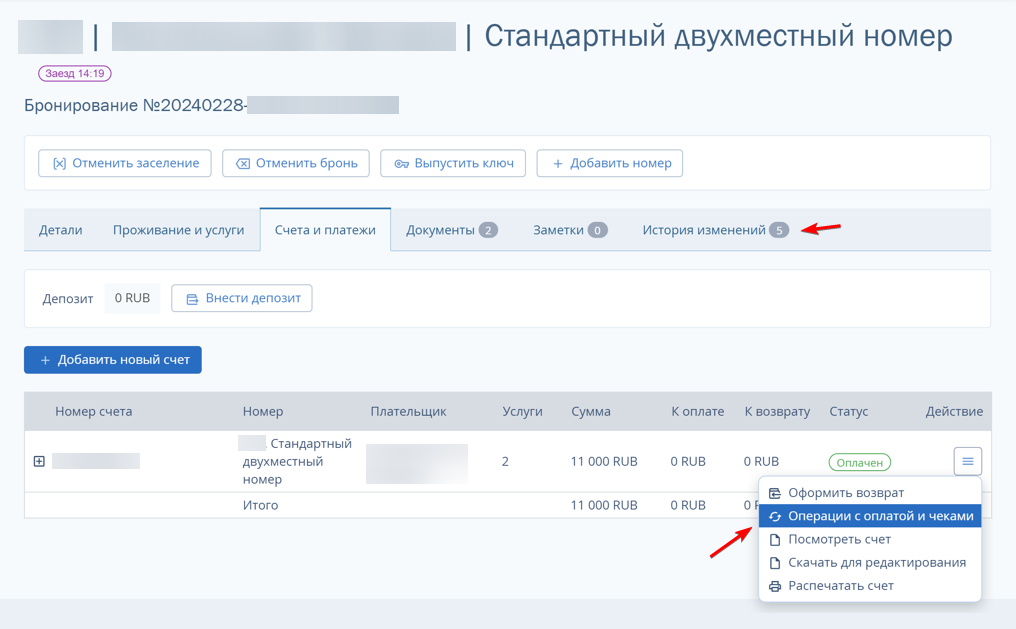Viewport: 1016px width, 629px height.
Task: Select the Счета и платежи tab
Action: click(x=325, y=230)
